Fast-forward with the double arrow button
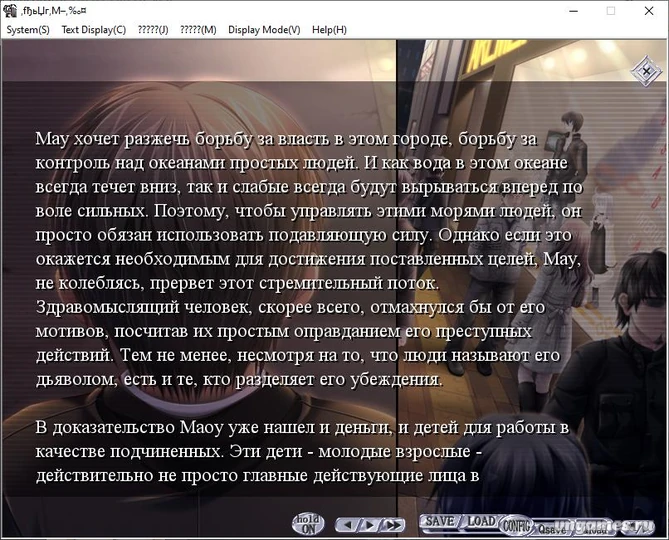 coord(393,525)
